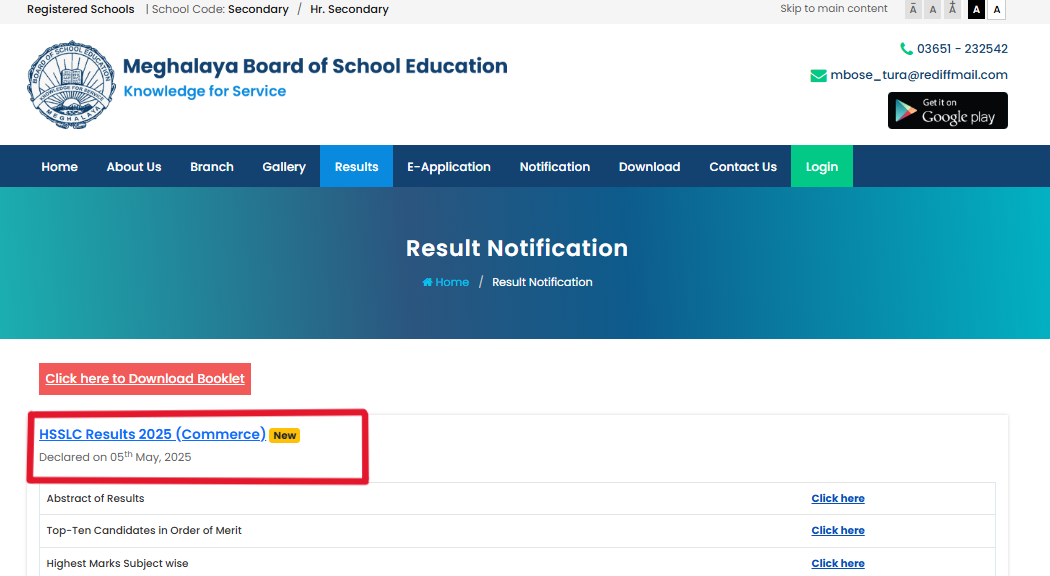Viewport: 1050px width, 576px height.
Task: Click the MBOSE board emblem logo
Action: 71,84
